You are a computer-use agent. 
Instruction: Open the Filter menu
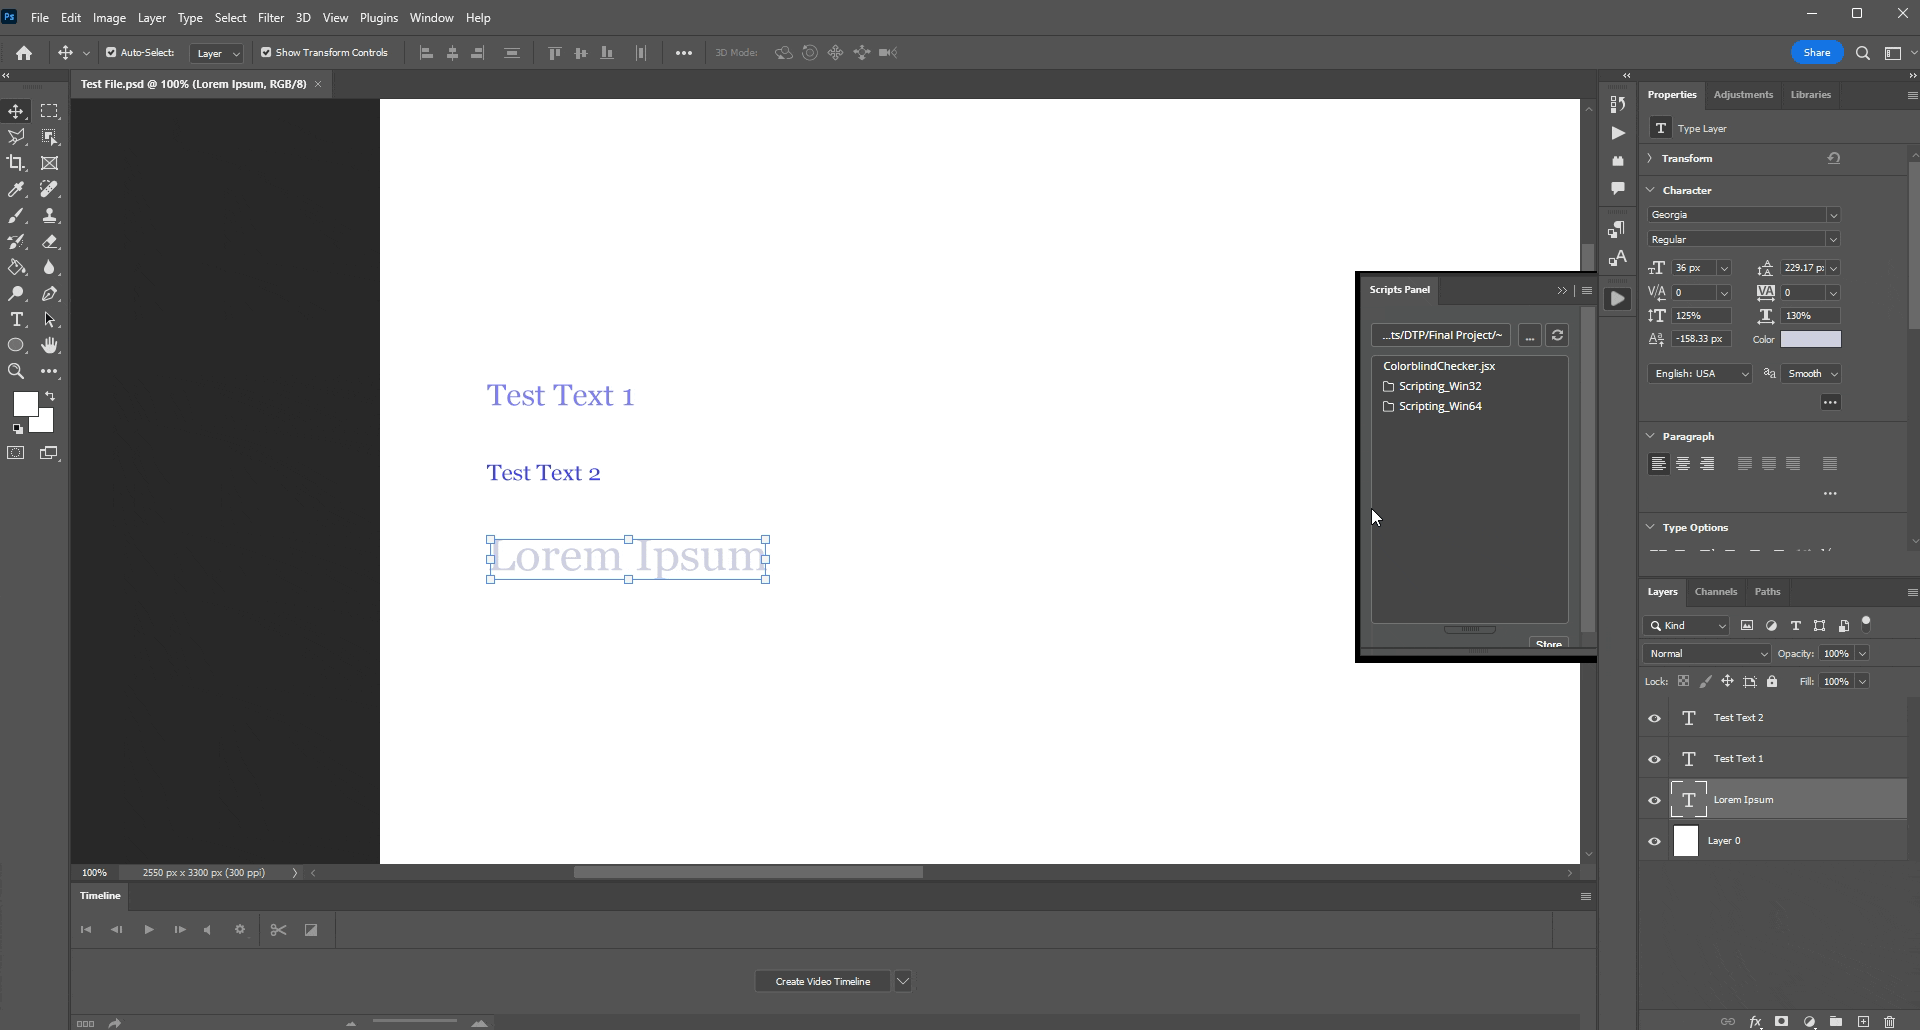(270, 18)
